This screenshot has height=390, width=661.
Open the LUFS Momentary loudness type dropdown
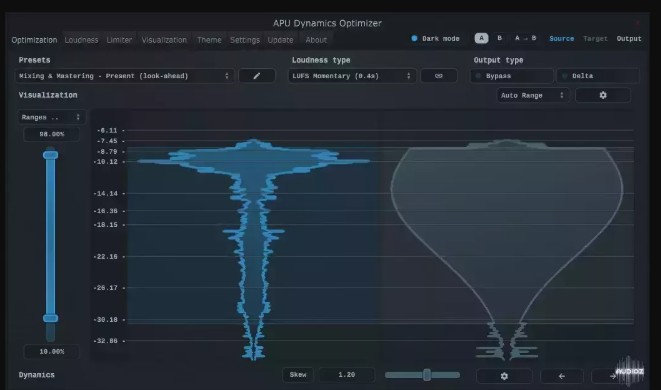click(x=352, y=76)
